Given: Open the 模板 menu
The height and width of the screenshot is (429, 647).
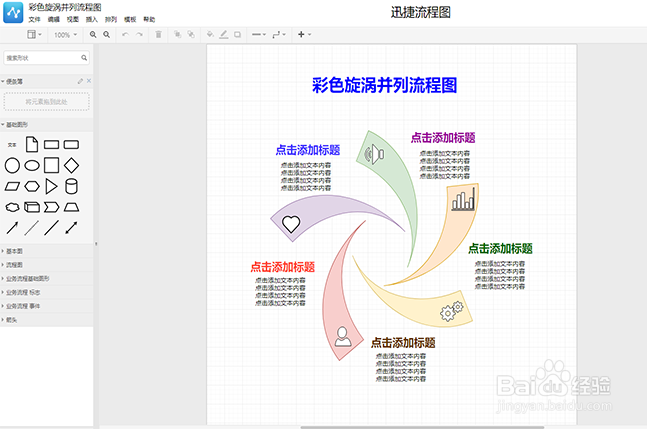Looking at the screenshot, I should (130, 19).
